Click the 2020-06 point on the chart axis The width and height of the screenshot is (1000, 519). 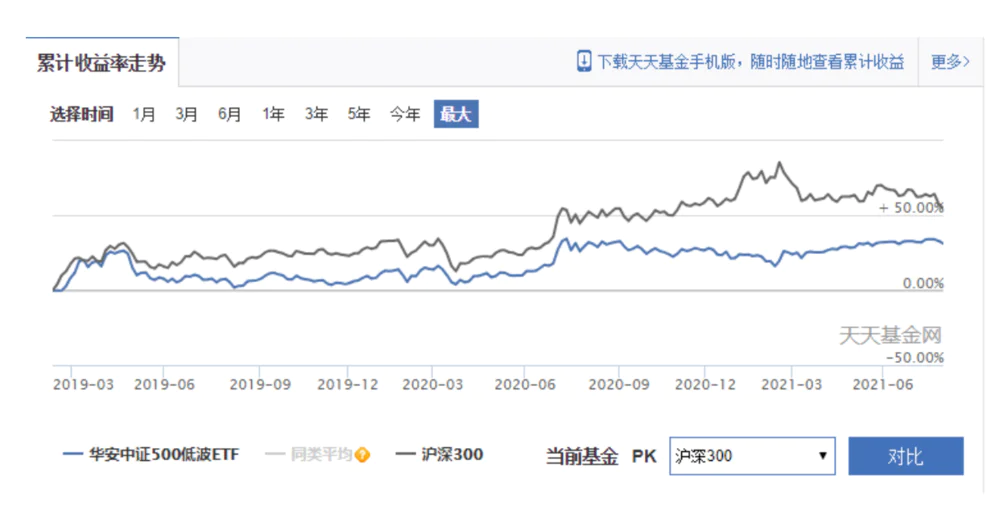click(525, 384)
